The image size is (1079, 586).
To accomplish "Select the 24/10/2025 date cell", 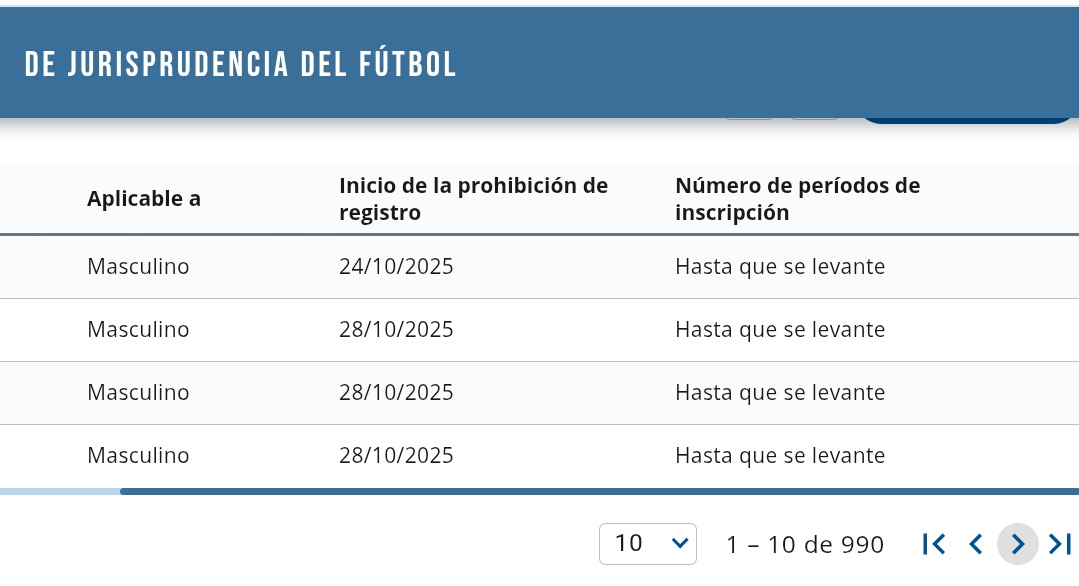I will (x=396, y=267).
